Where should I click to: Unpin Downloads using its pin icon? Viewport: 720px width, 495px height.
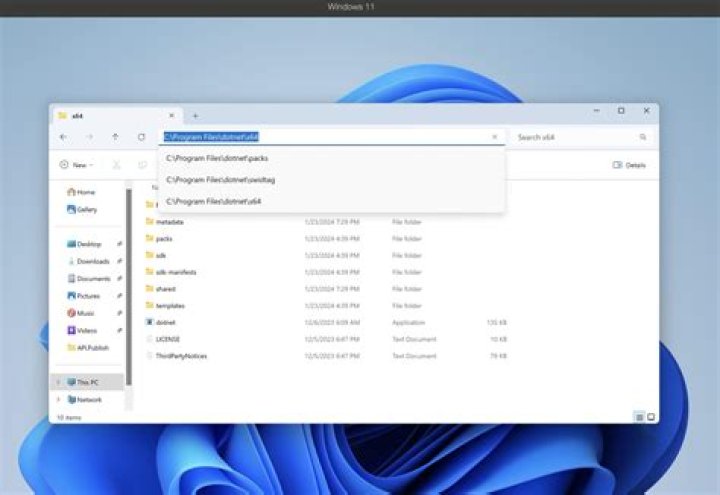[119, 261]
